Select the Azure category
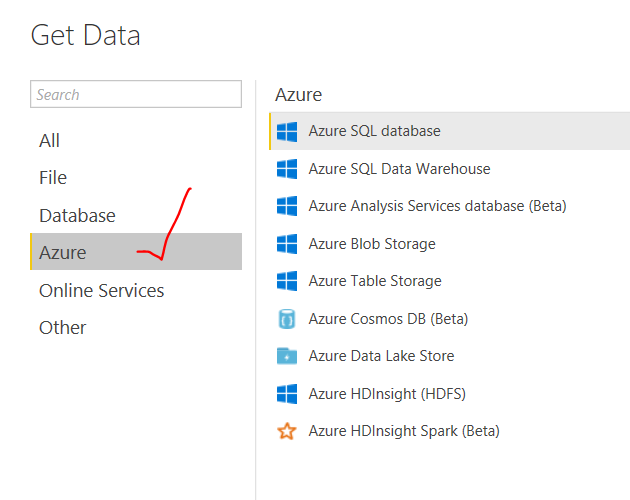 pos(136,252)
